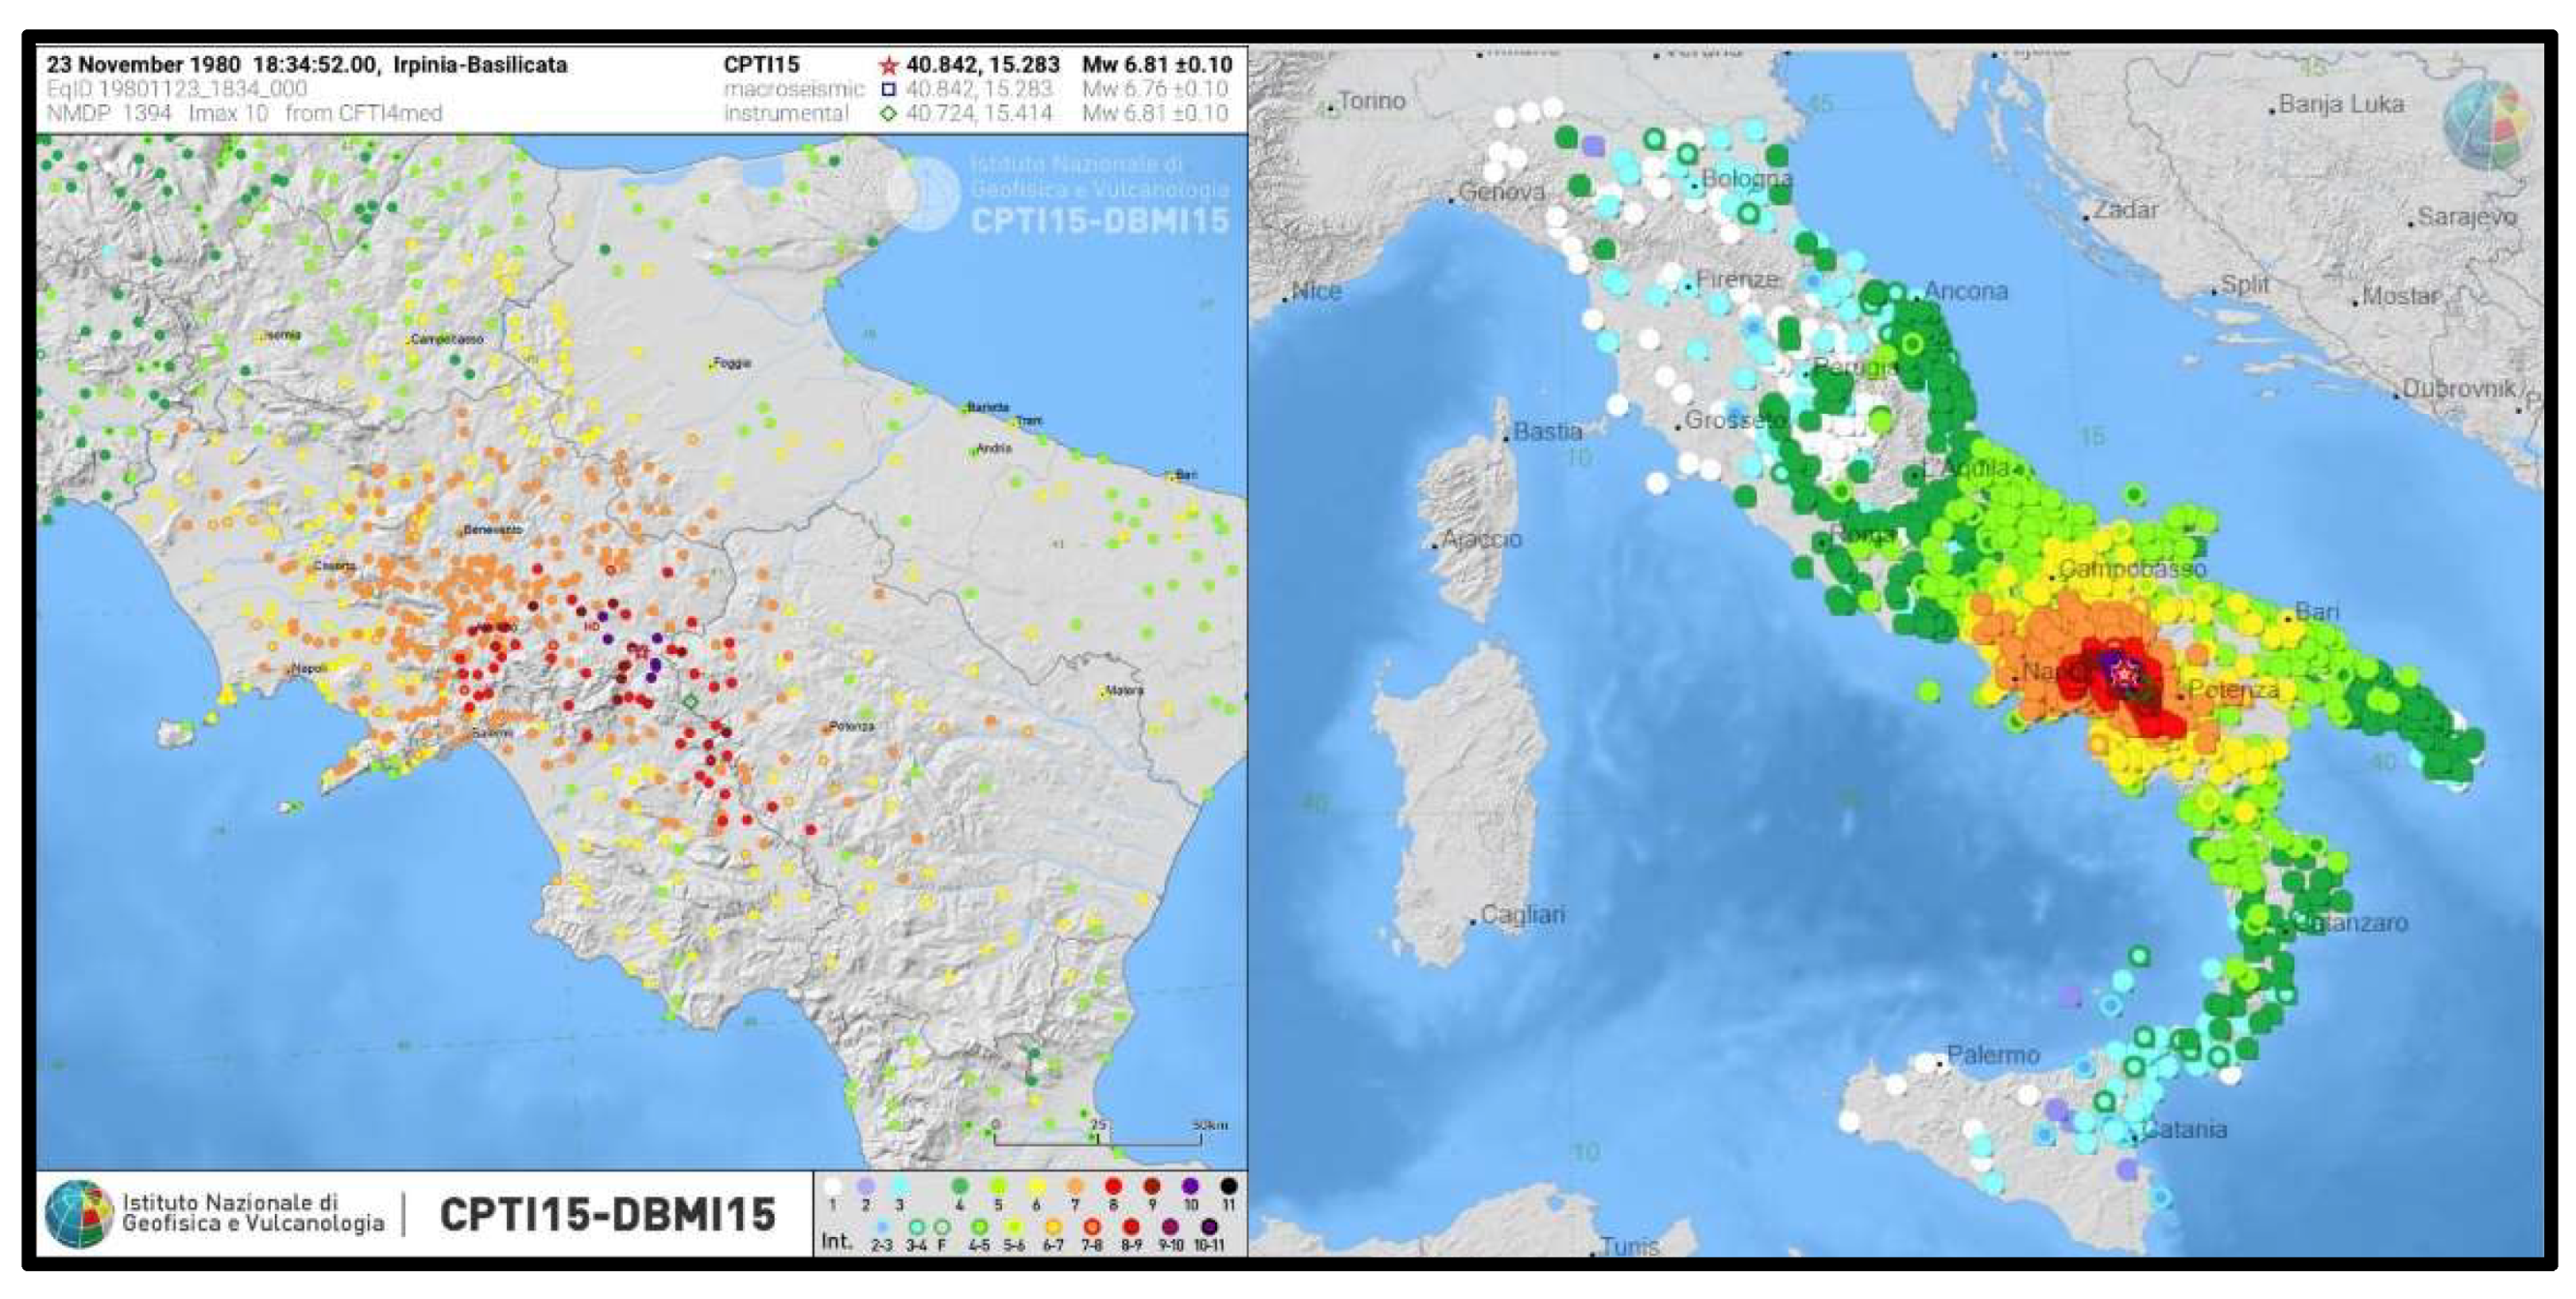Click the Potenza label on the left map
Image resolution: width=2576 pixels, height=1299 pixels.
tap(852, 726)
